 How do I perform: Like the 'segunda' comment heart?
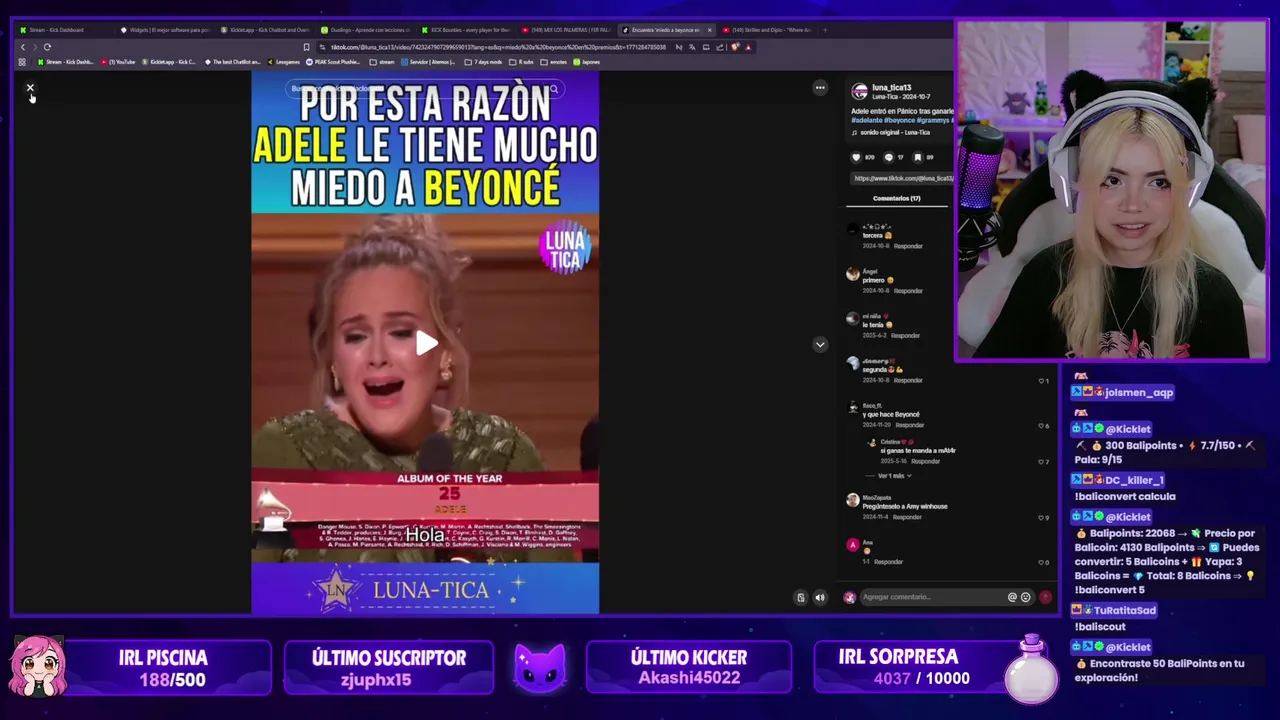1041,381
